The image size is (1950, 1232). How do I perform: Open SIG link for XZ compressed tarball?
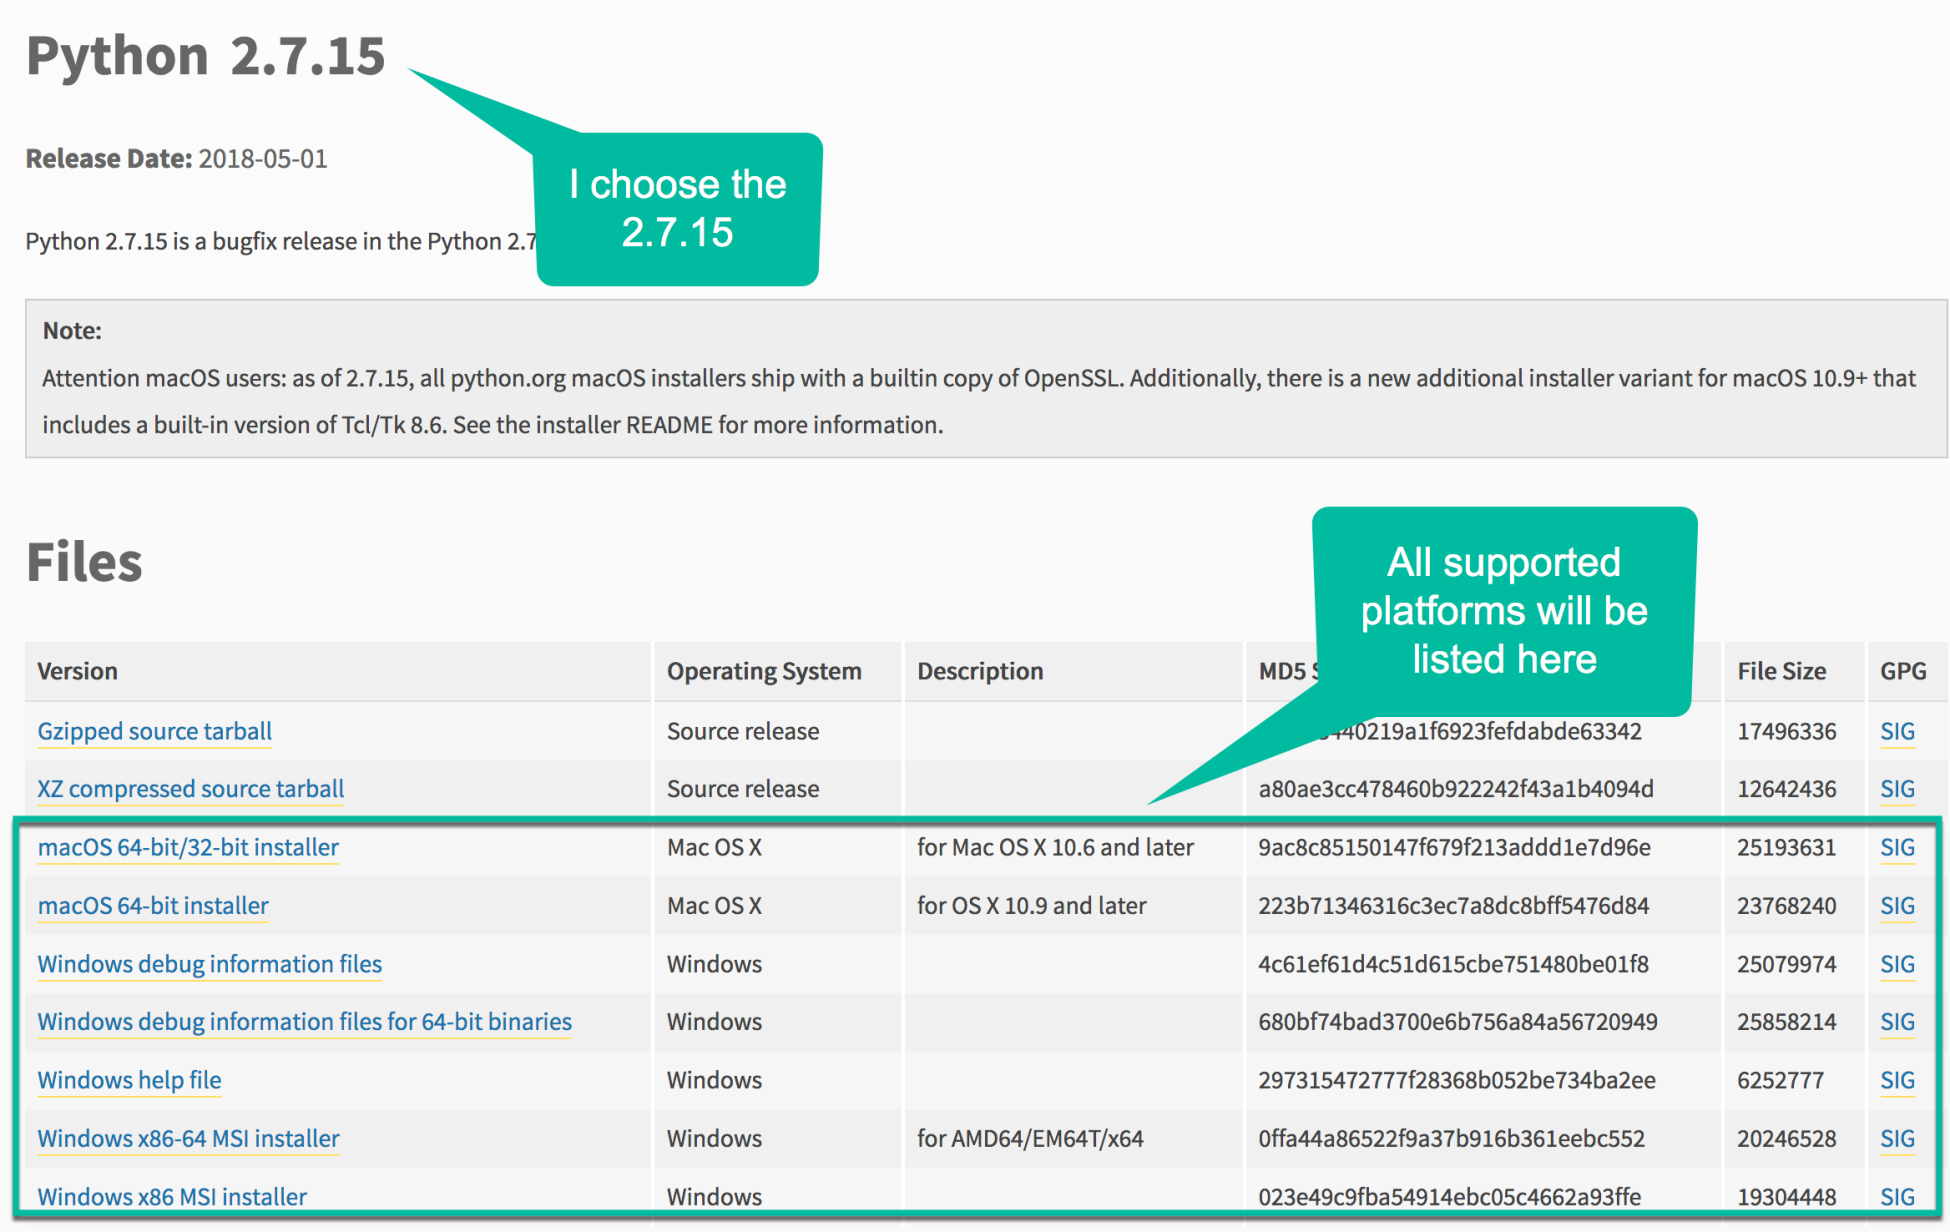point(1897,789)
